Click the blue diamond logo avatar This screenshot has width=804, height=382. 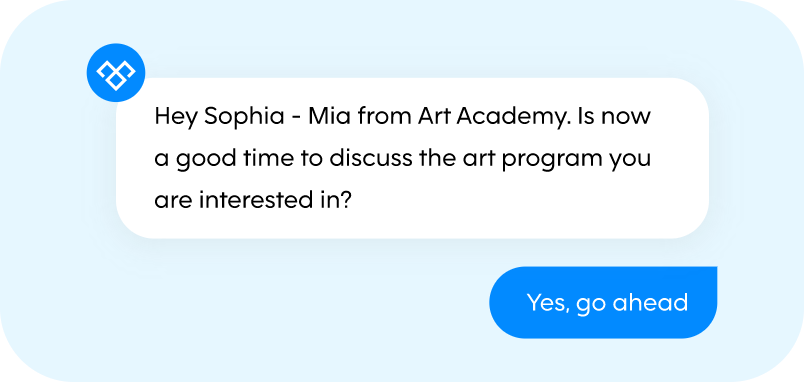coord(116,72)
